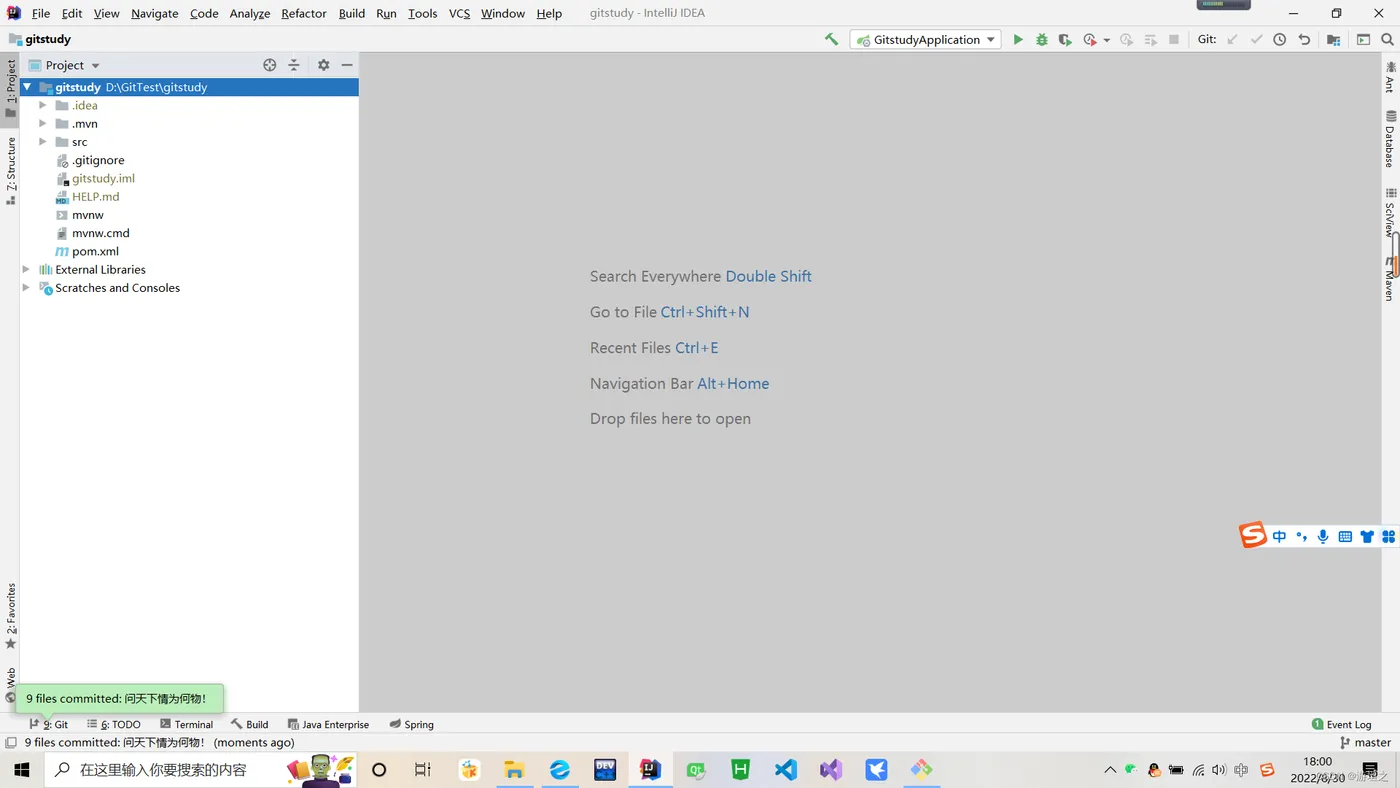
Task: Select the pom.xml file
Action: pos(95,251)
